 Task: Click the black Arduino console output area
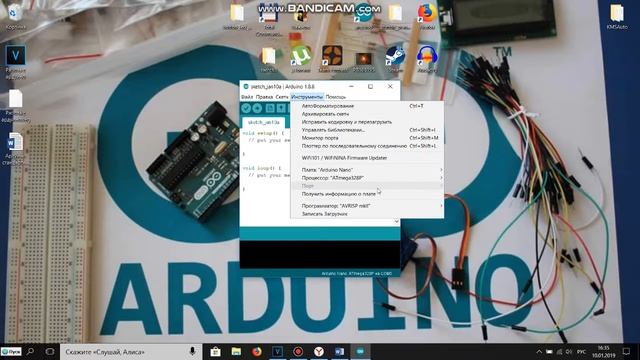pos(320,255)
